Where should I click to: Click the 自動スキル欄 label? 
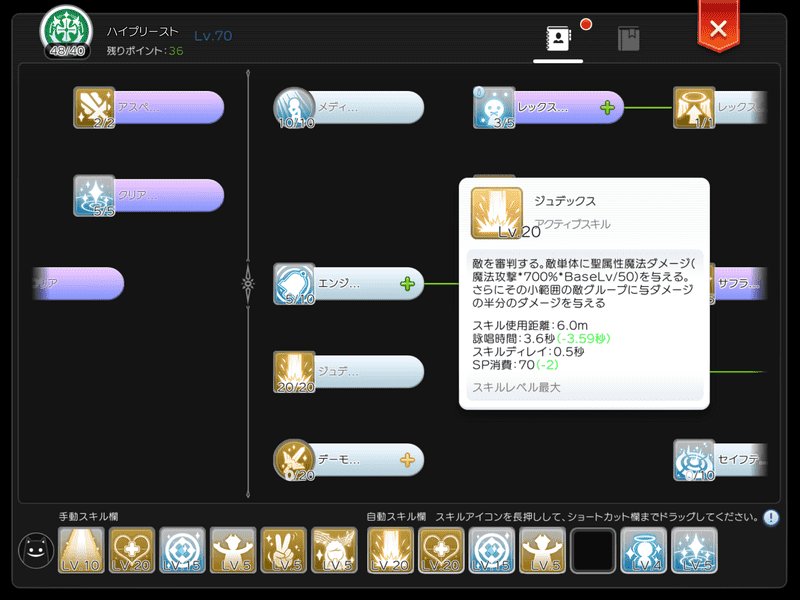396,517
